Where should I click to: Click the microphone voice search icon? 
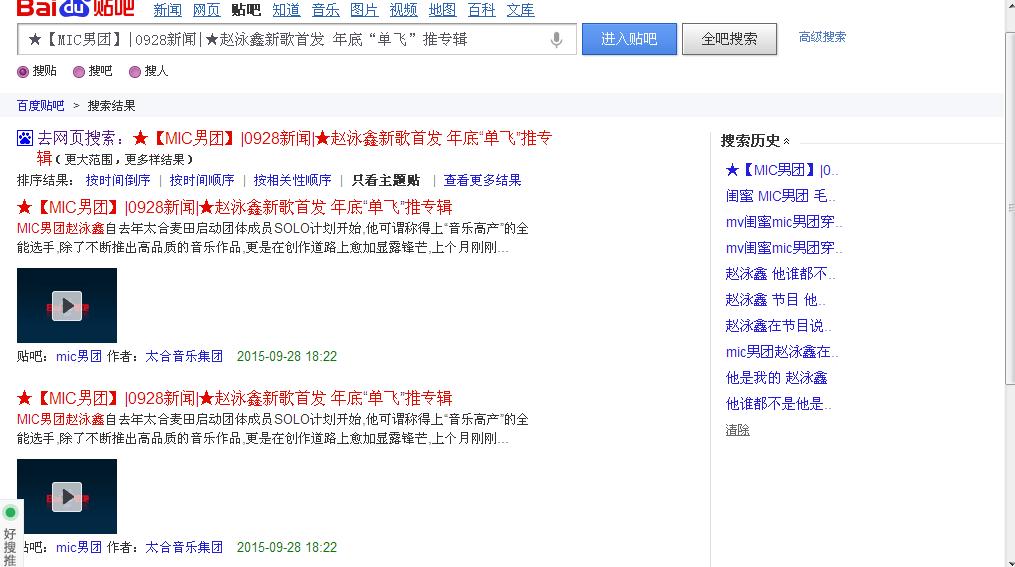[556, 40]
